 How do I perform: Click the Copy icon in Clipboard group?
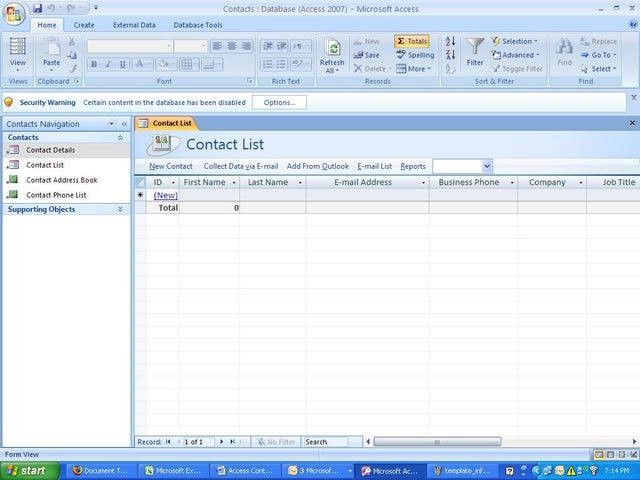(72, 55)
